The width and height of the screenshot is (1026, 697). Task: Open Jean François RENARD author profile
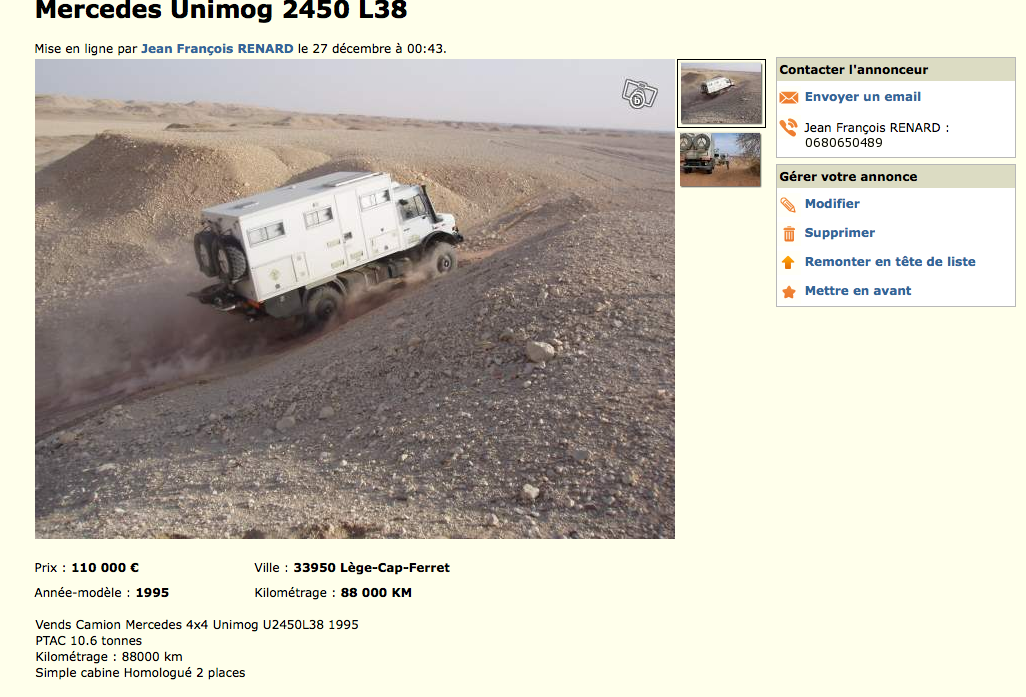(217, 48)
